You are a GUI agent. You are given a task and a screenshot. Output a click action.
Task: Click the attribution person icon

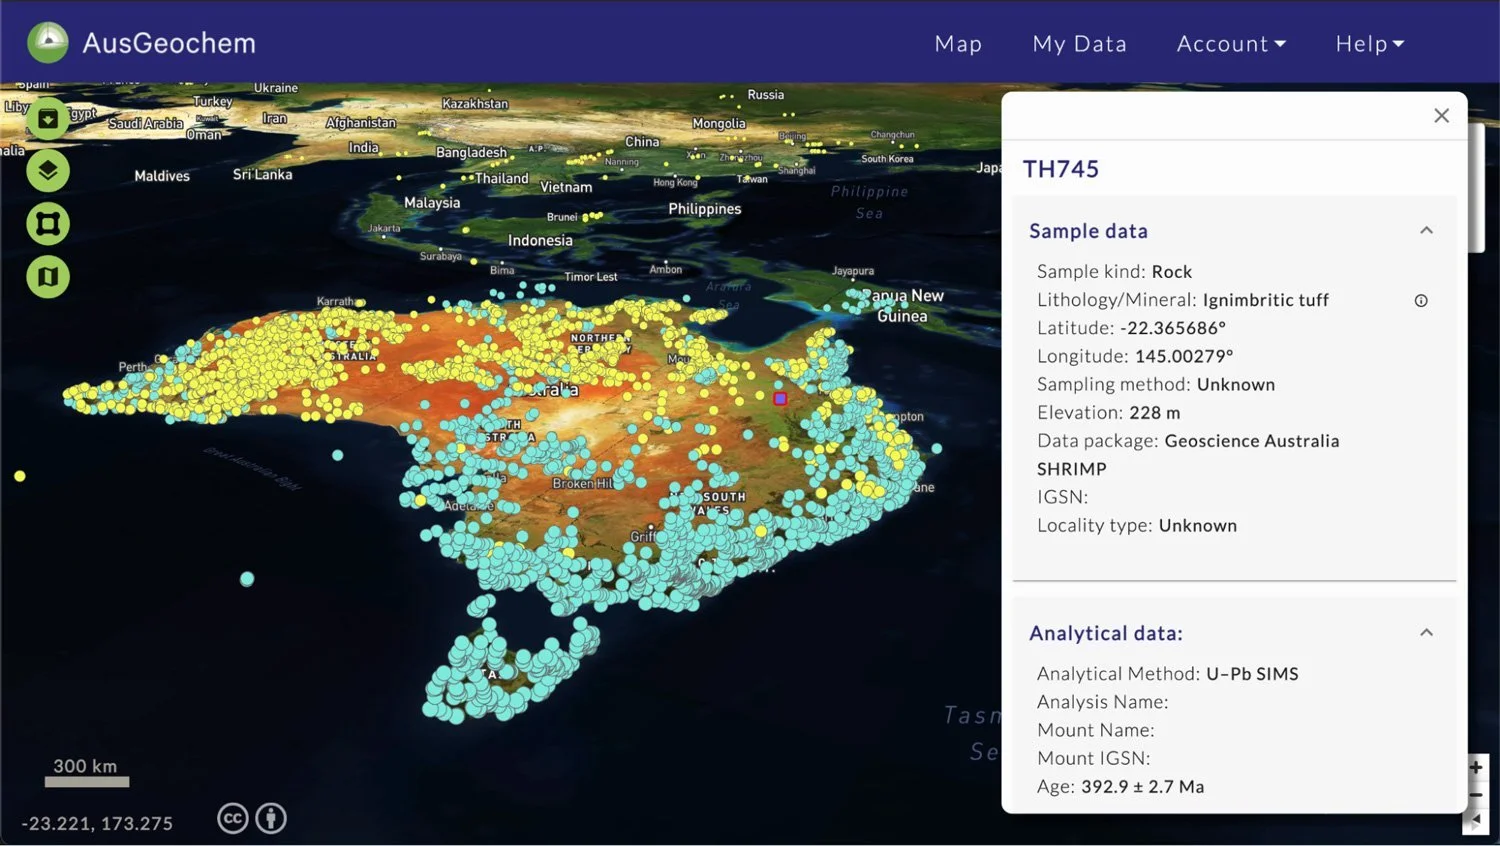click(271, 819)
